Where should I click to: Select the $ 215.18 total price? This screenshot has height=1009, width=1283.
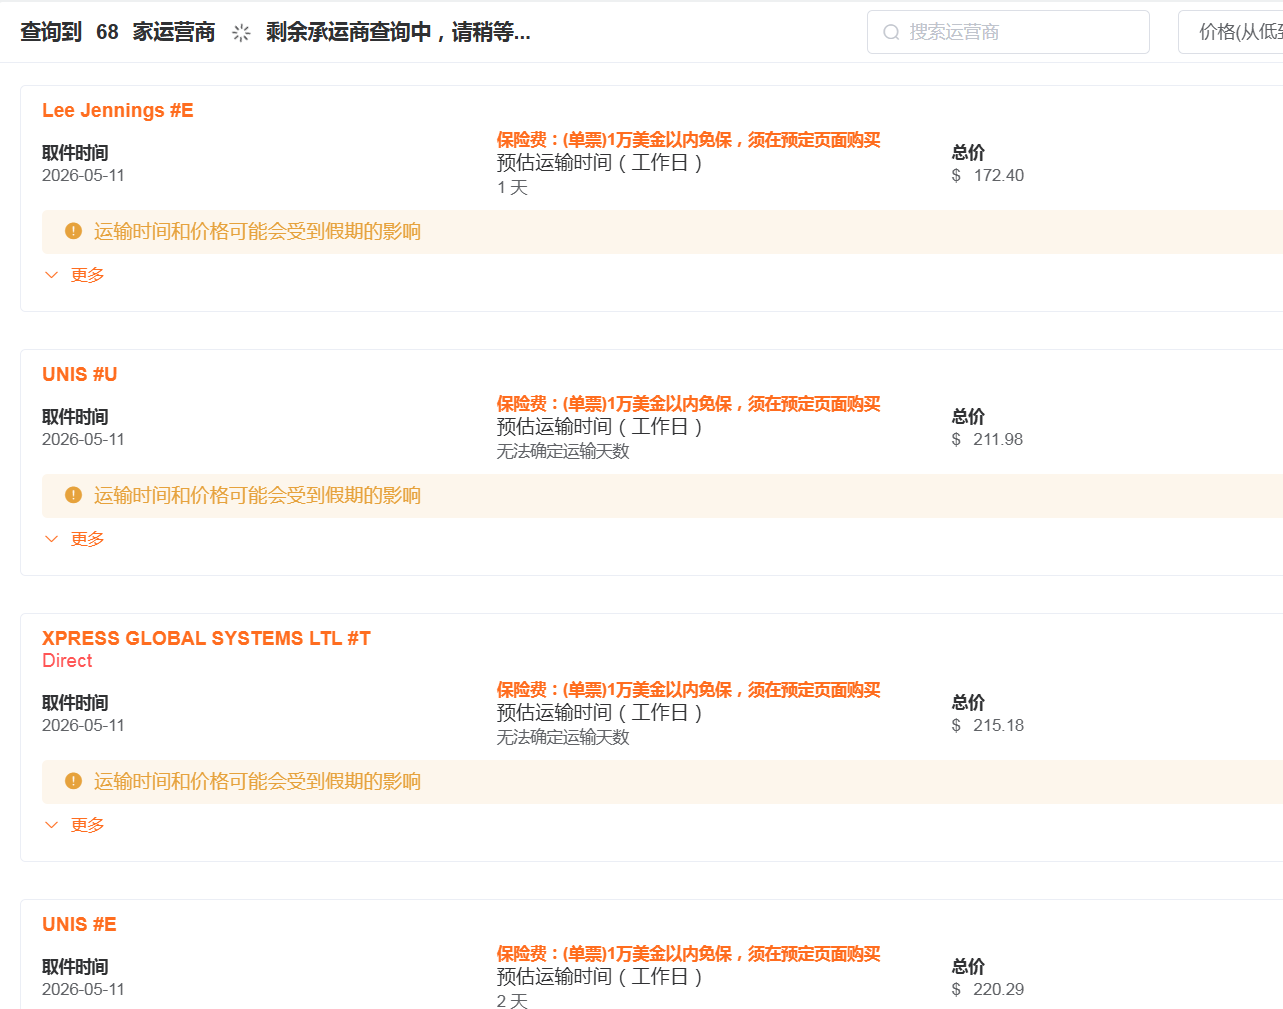(x=988, y=725)
